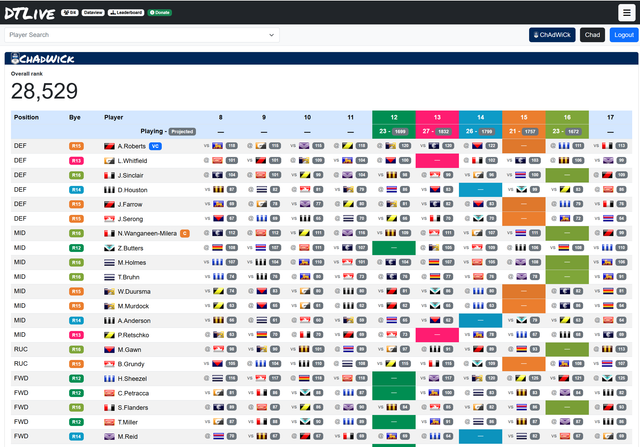This screenshot has height=447, width=640.
Task: Click the team flag icon beside M.Gawn
Action: pyautogui.click(x=110, y=350)
